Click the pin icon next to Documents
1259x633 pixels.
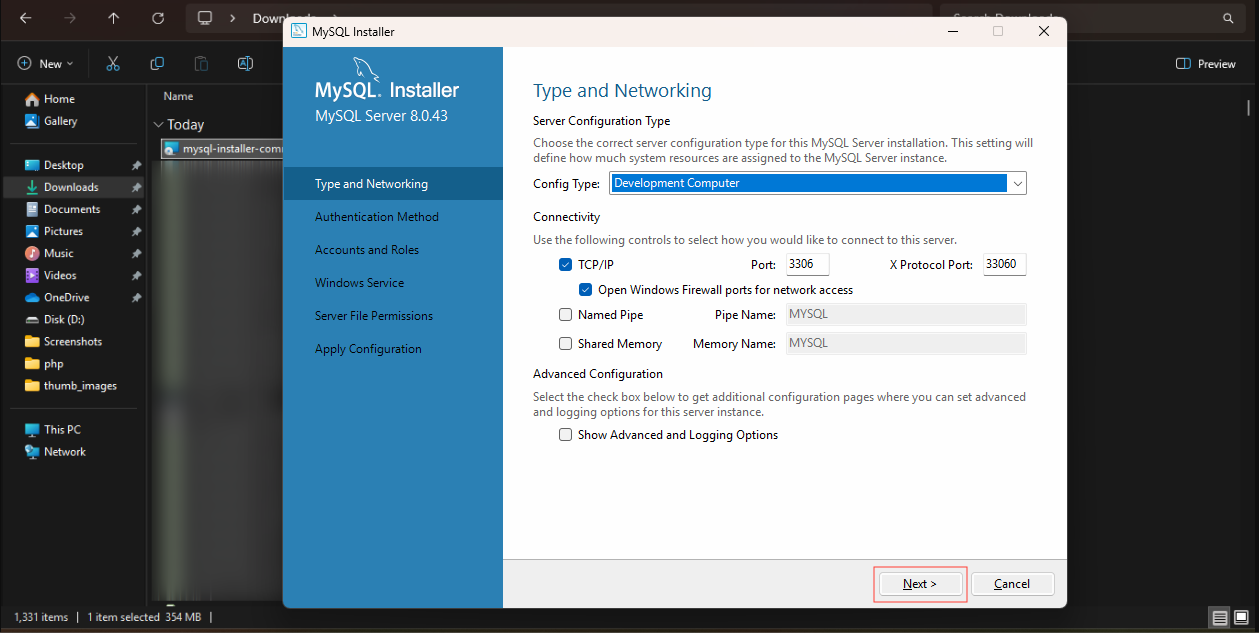point(136,209)
